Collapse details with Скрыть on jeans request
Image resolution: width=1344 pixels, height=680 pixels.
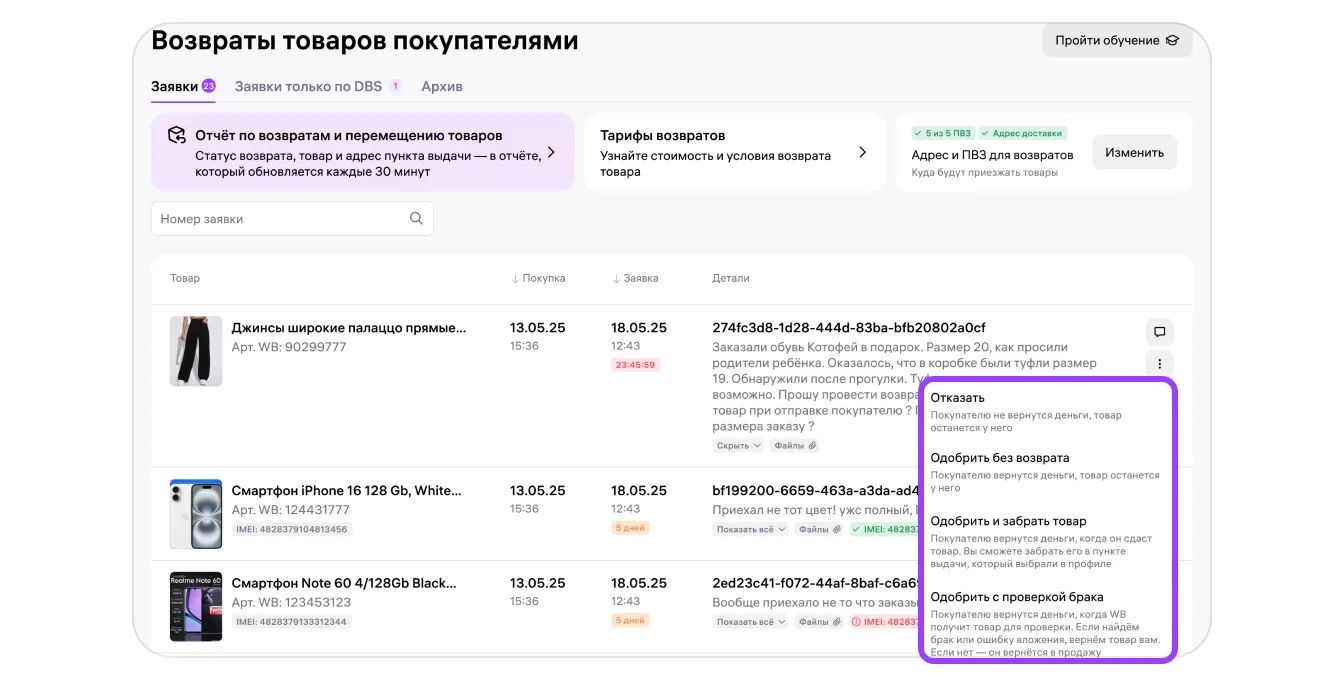[739, 446]
